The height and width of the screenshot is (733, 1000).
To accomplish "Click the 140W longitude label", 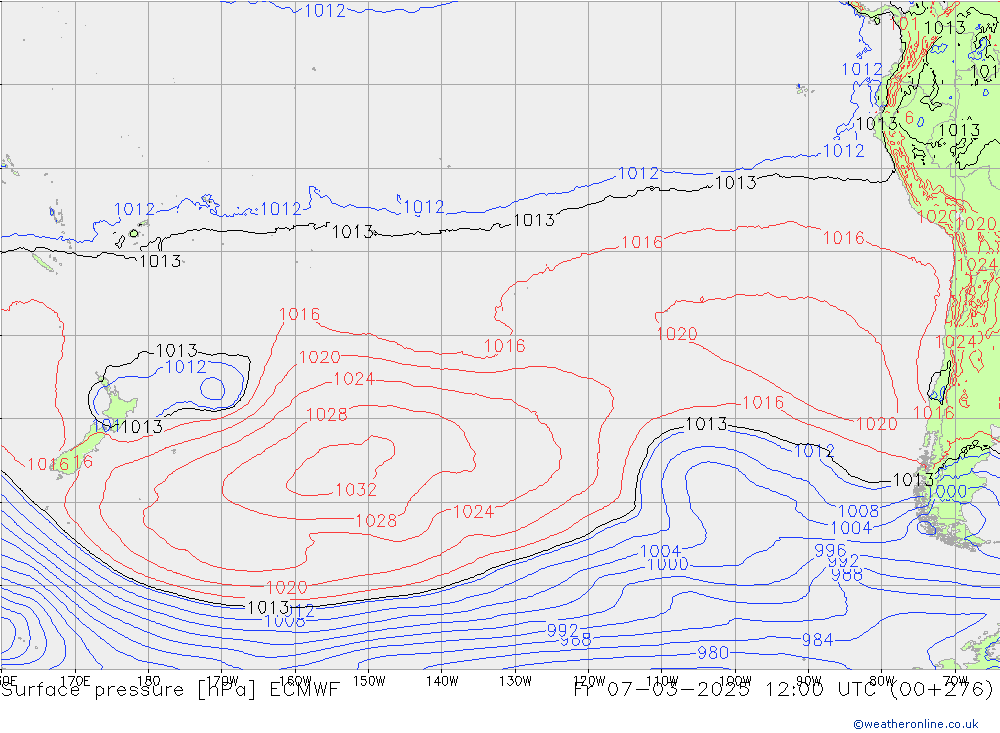I will click(443, 681).
